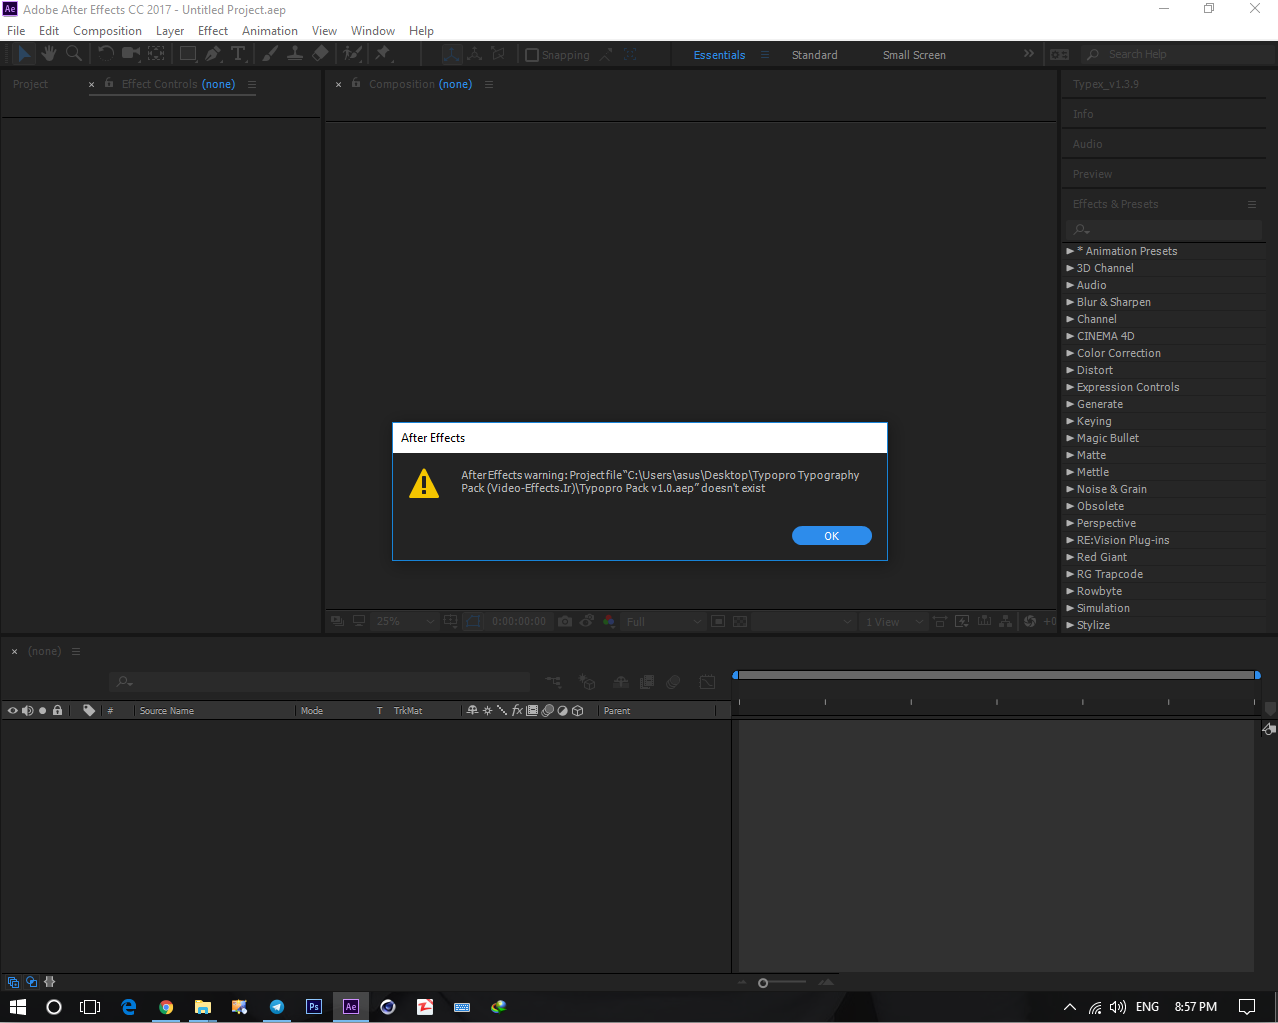
Task: Open the Project panel tab
Action: tap(30, 84)
